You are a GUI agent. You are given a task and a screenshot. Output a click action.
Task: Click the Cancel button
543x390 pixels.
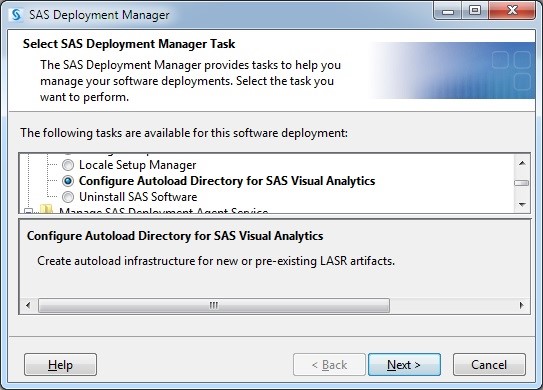tap(489, 364)
